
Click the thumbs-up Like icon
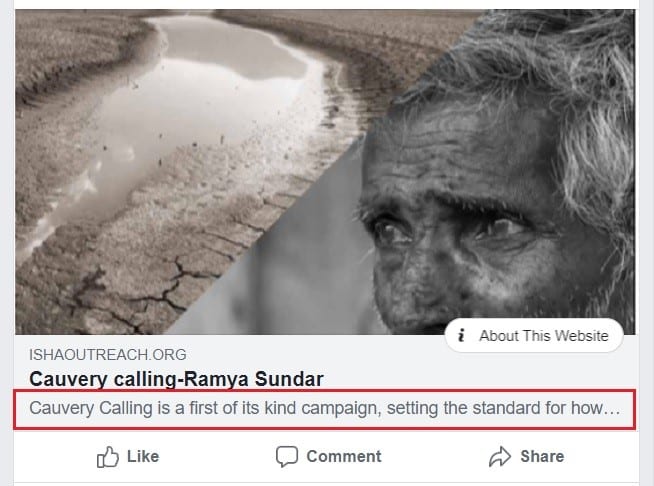(108, 457)
